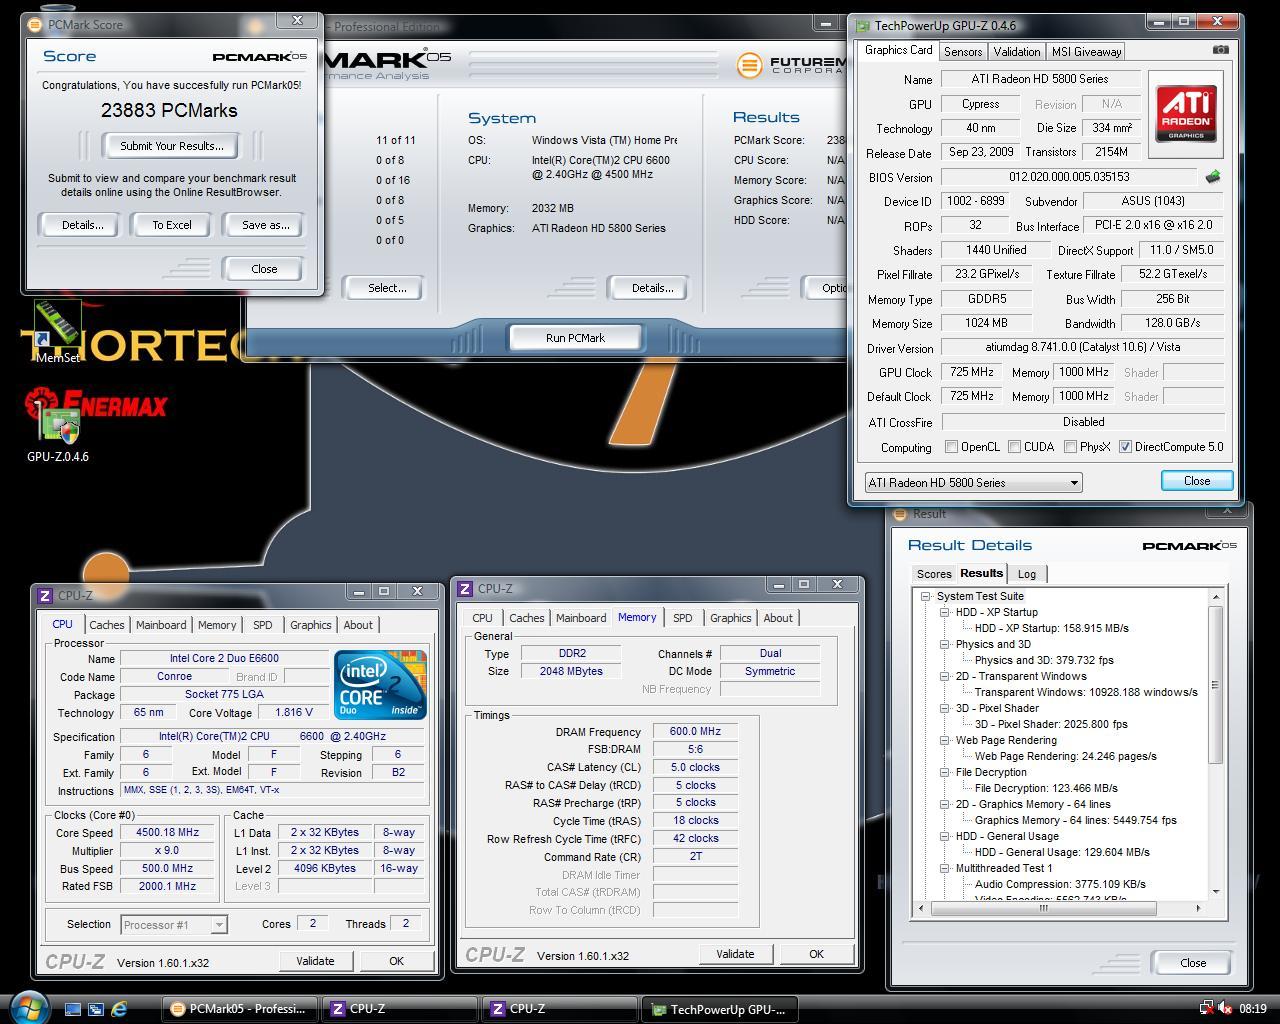Open the Windows Start orb
The image size is (1280, 1024).
click(x=28, y=1006)
